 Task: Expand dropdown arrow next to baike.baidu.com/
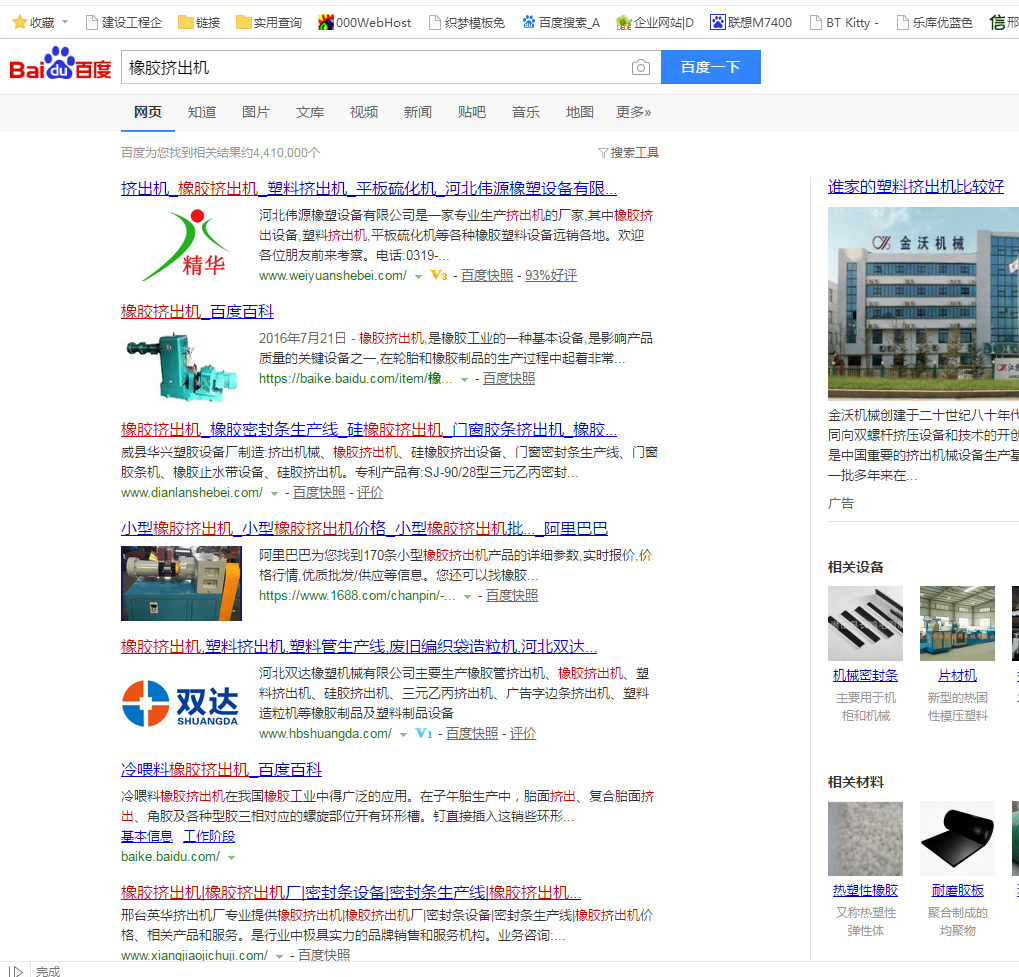click(231, 858)
